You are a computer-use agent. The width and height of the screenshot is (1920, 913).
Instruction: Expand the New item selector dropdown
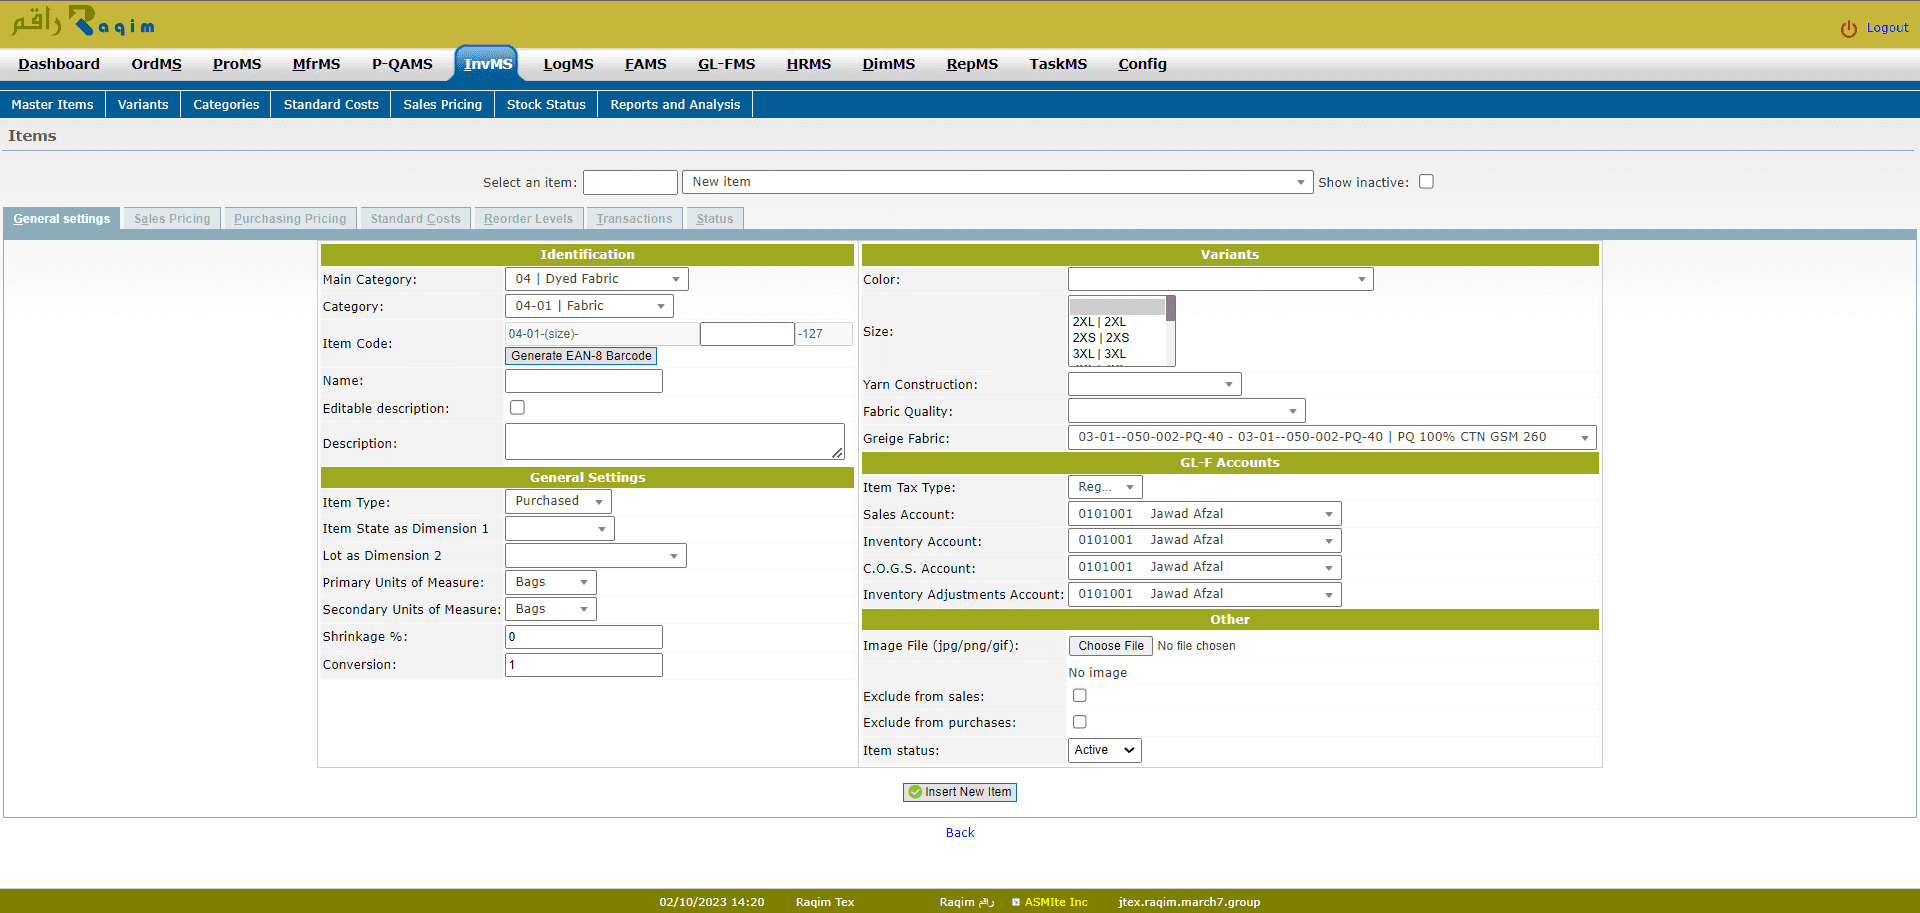(x=997, y=182)
